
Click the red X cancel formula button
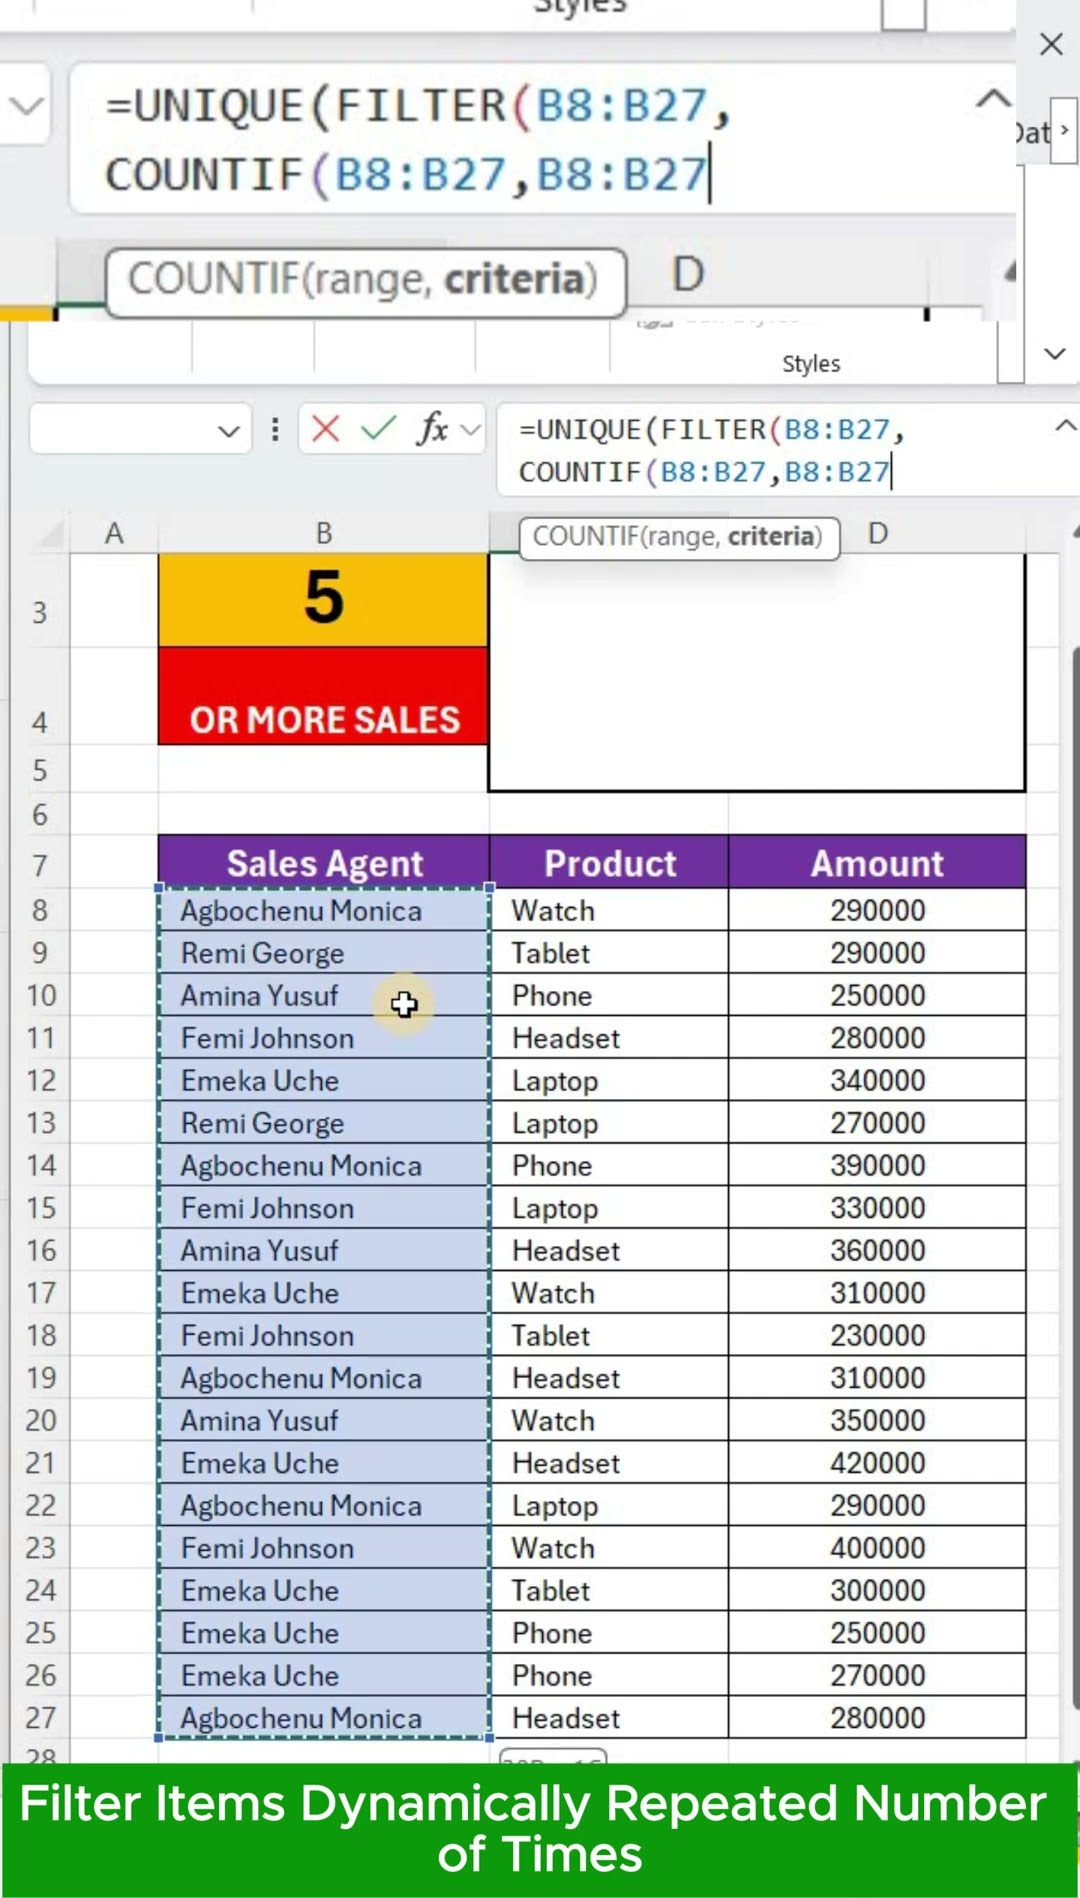coord(325,429)
